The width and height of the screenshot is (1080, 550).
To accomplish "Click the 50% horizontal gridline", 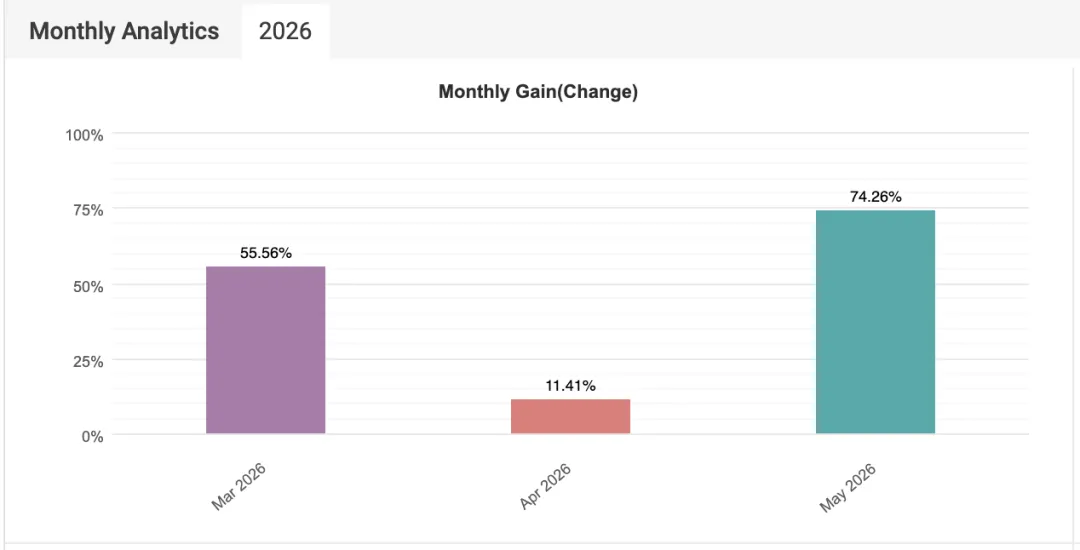I will click(x=570, y=284).
